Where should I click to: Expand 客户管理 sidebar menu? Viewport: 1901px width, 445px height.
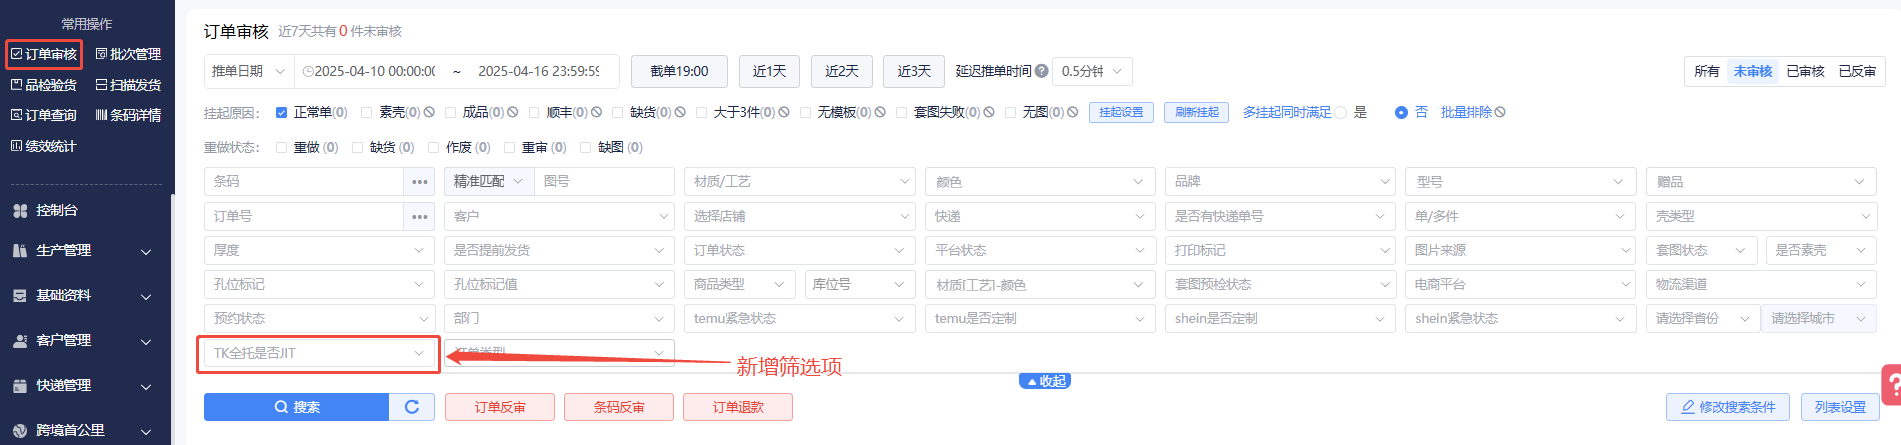(85, 340)
